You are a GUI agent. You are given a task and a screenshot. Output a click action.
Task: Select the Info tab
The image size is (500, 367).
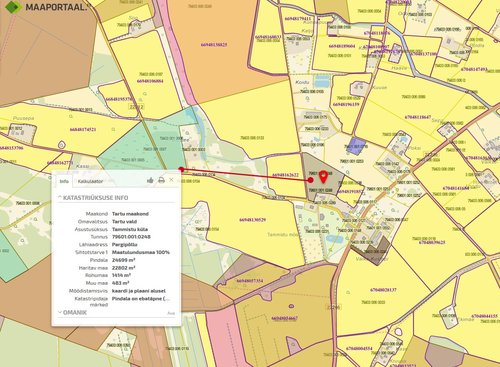(x=64, y=181)
